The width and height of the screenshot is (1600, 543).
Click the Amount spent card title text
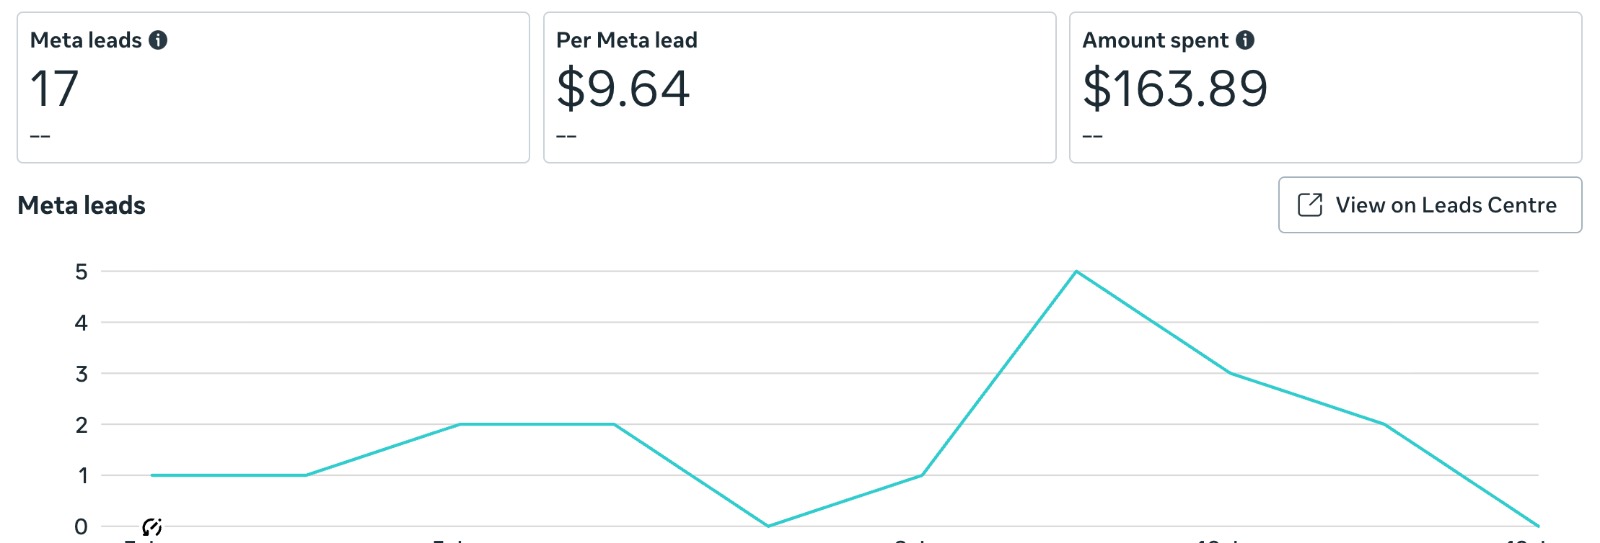pos(1155,40)
